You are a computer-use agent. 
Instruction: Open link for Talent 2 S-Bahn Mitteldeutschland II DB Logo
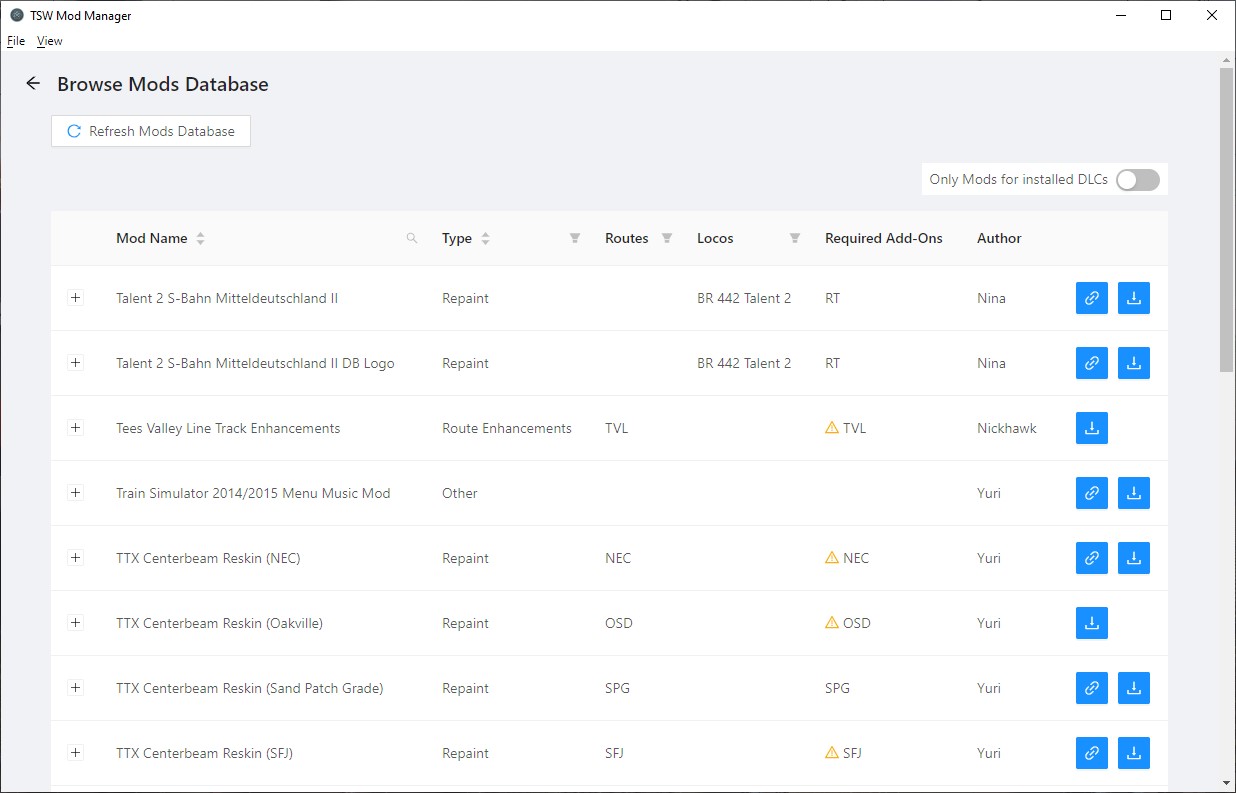[x=1091, y=363]
